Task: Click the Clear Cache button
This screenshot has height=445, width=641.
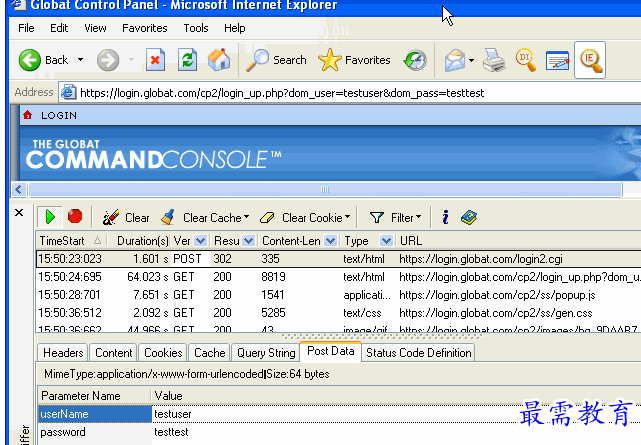Action: pyautogui.click(x=201, y=217)
